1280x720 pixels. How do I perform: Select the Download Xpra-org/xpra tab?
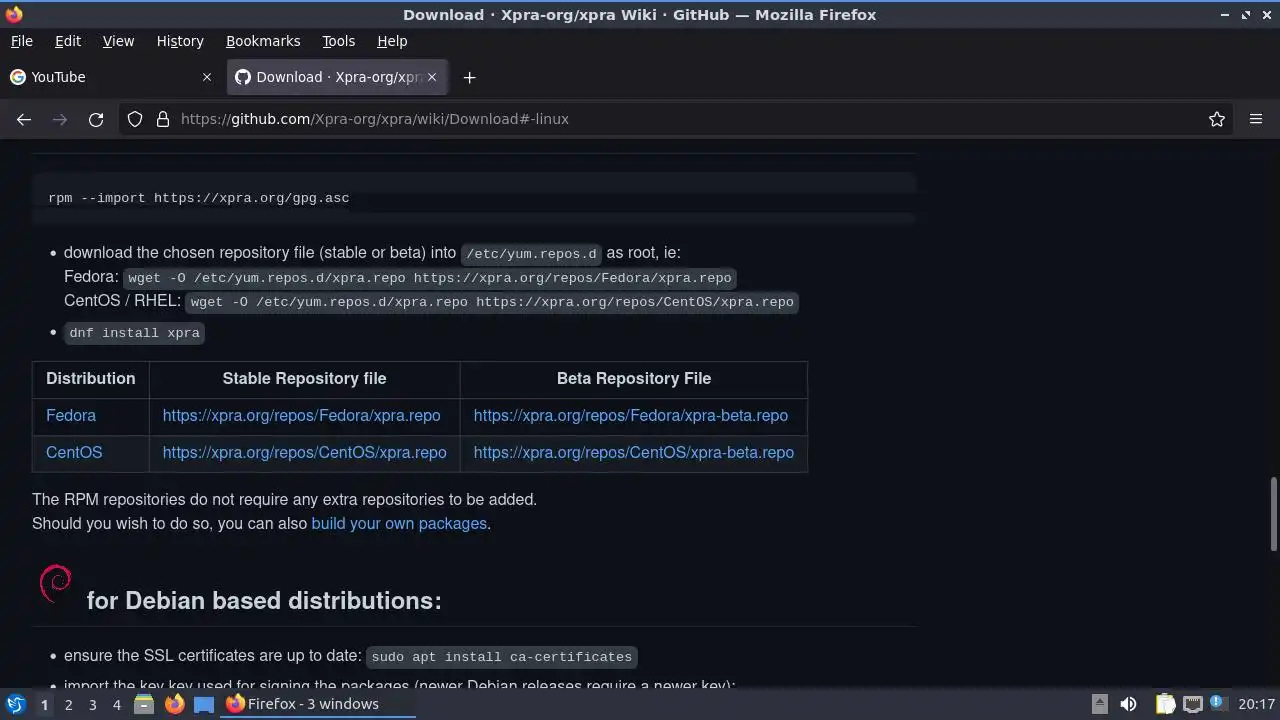pyautogui.click(x=337, y=77)
